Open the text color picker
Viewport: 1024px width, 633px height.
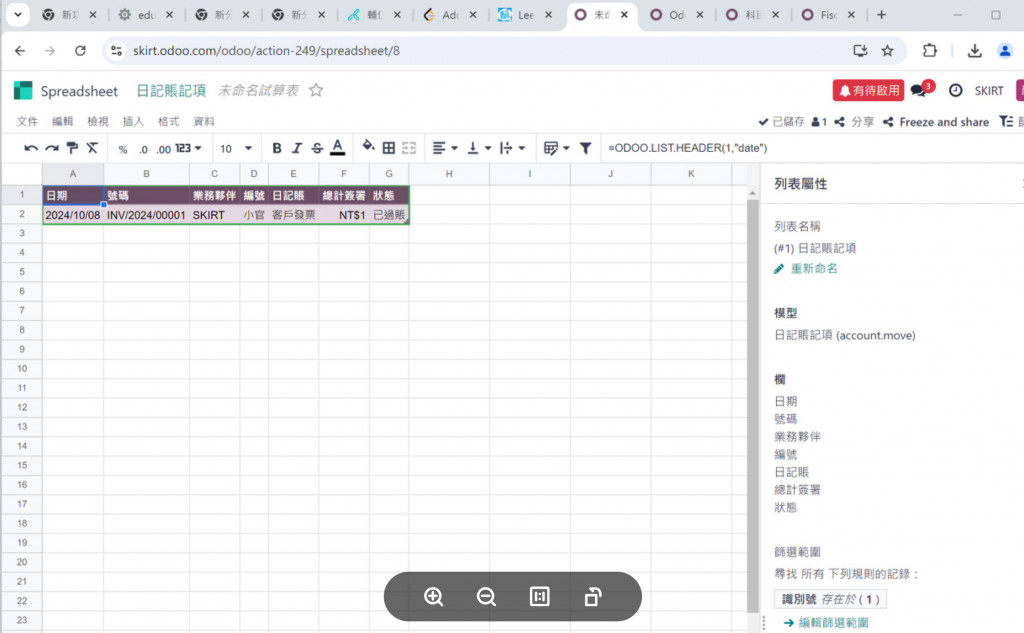click(x=338, y=148)
